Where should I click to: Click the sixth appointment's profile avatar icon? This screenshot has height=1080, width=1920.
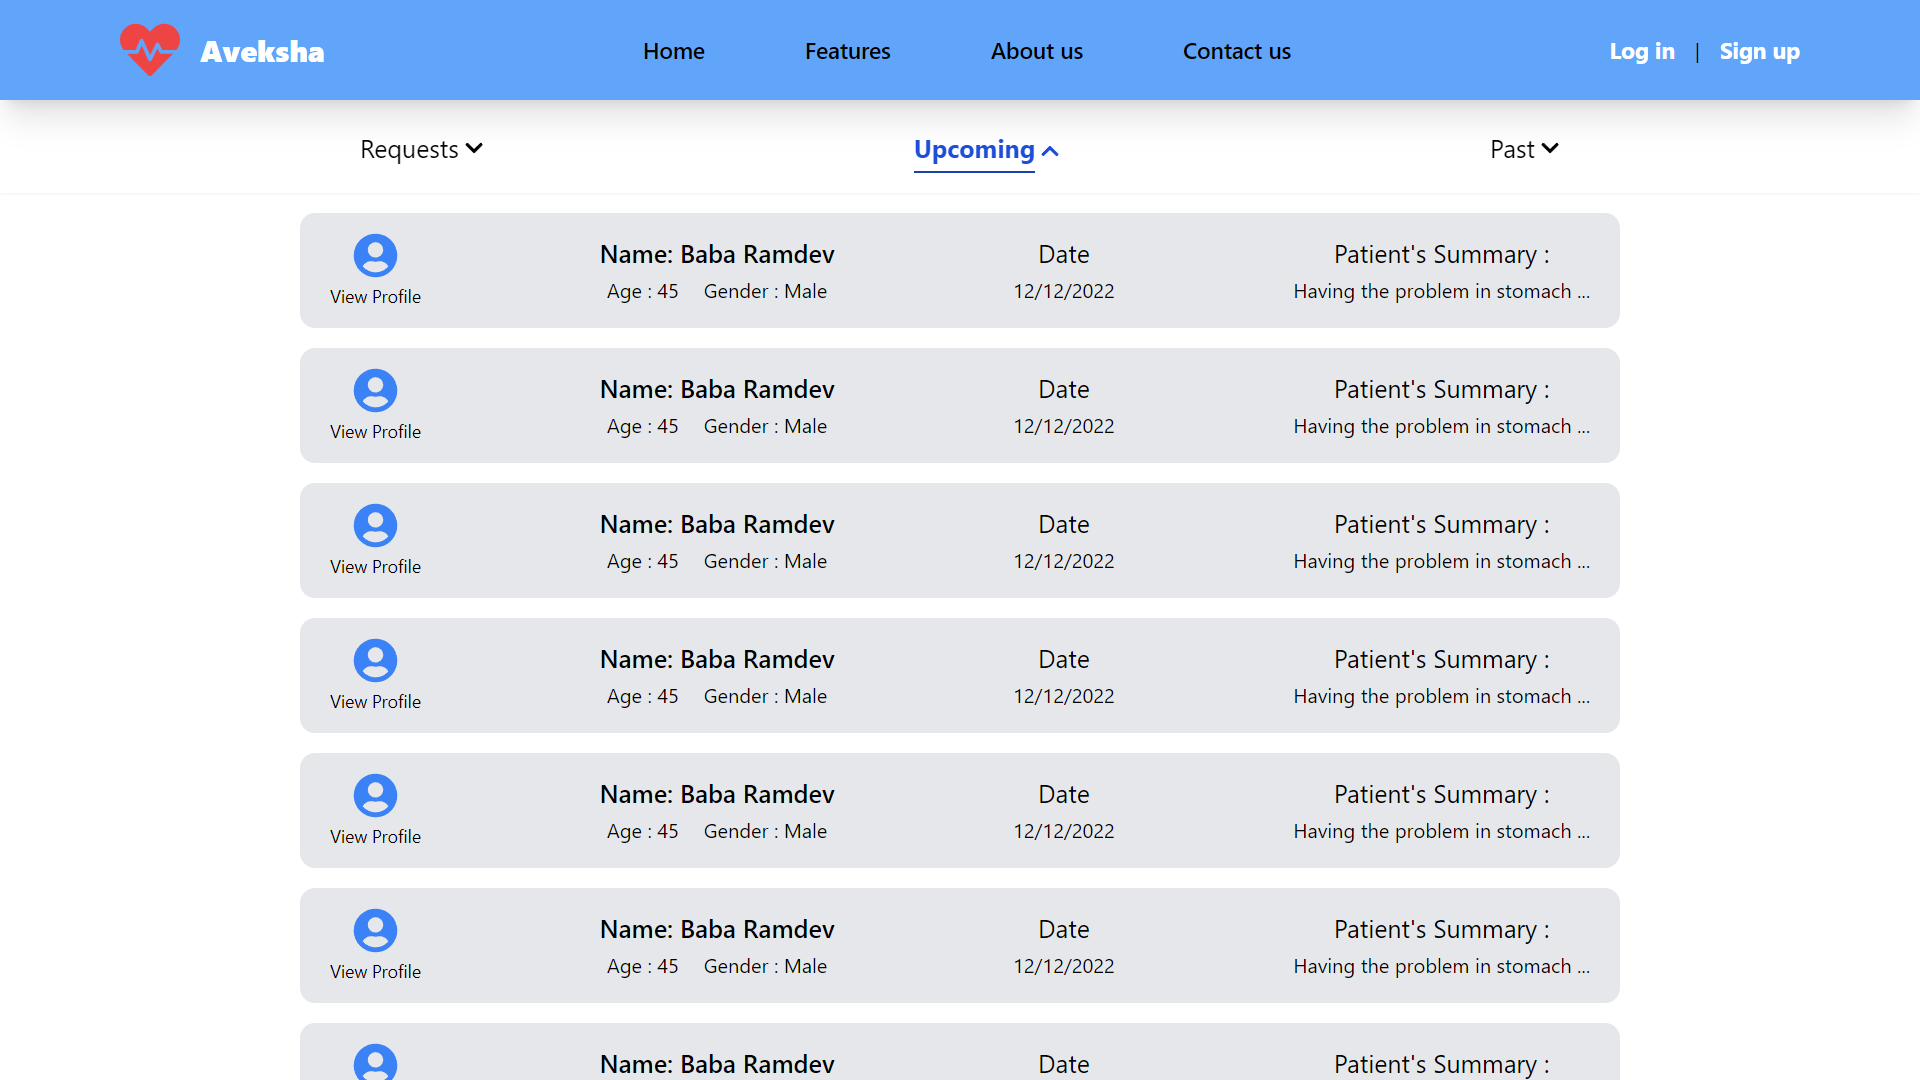pyautogui.click(x=375, y=931)
